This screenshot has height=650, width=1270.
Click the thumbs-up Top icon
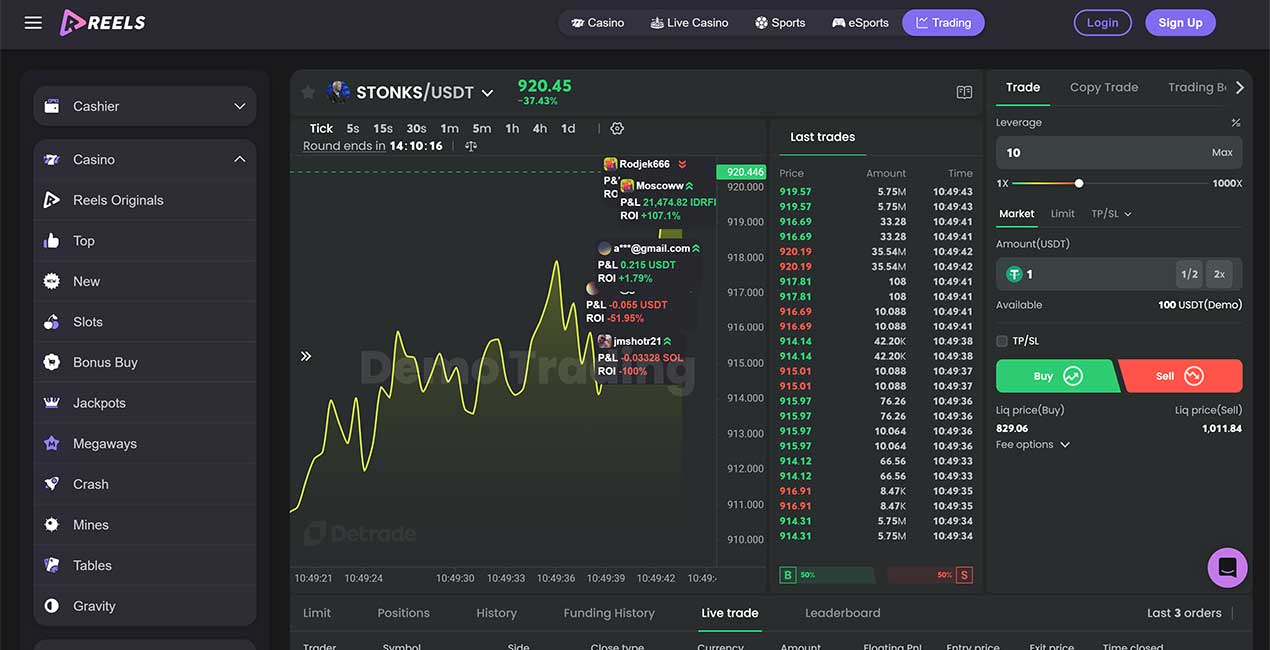[x=52, y=241]
